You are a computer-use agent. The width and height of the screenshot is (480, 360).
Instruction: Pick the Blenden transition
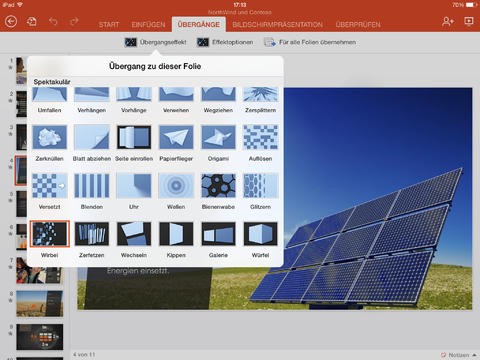pos(92,191)
